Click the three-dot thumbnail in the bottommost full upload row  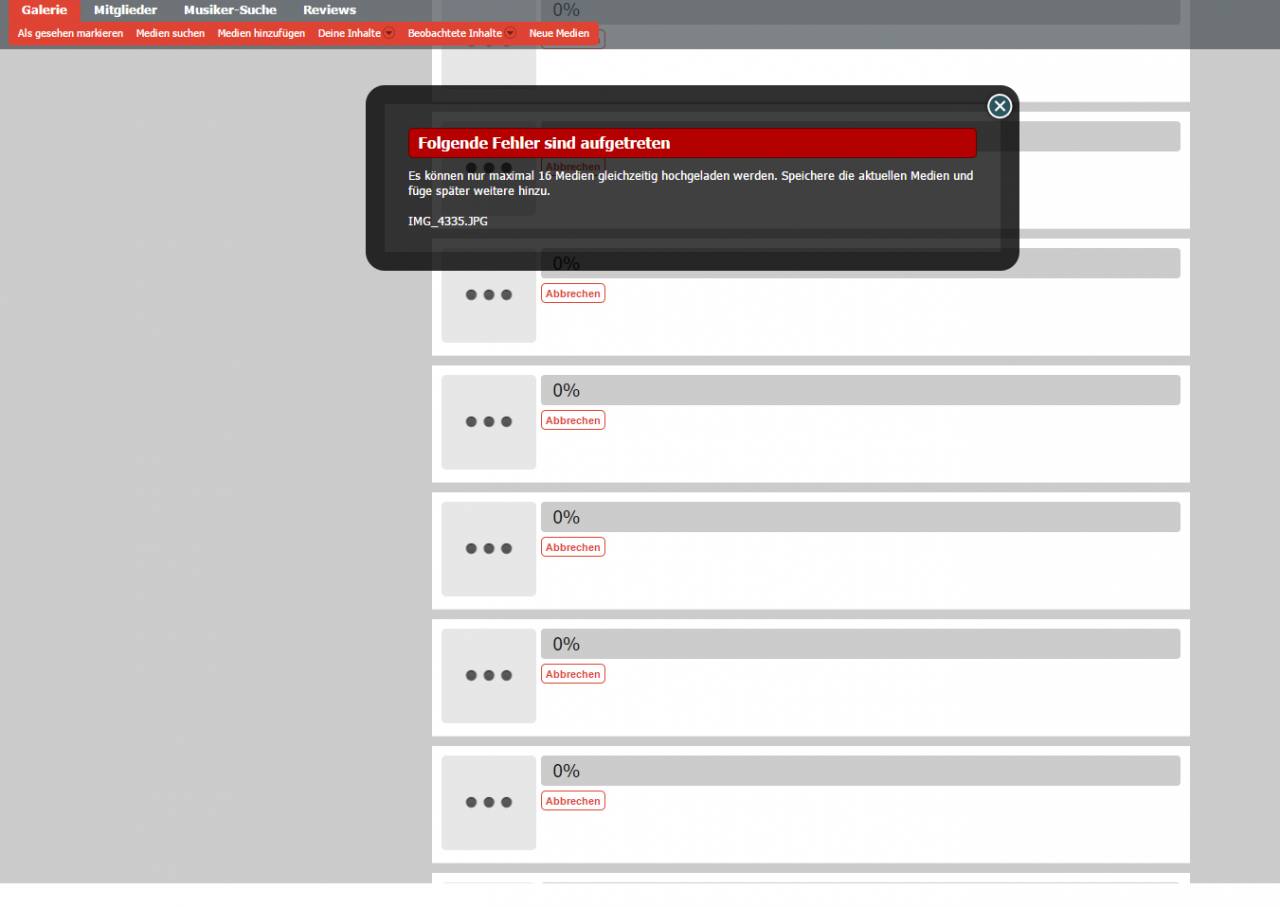[489, 803]
